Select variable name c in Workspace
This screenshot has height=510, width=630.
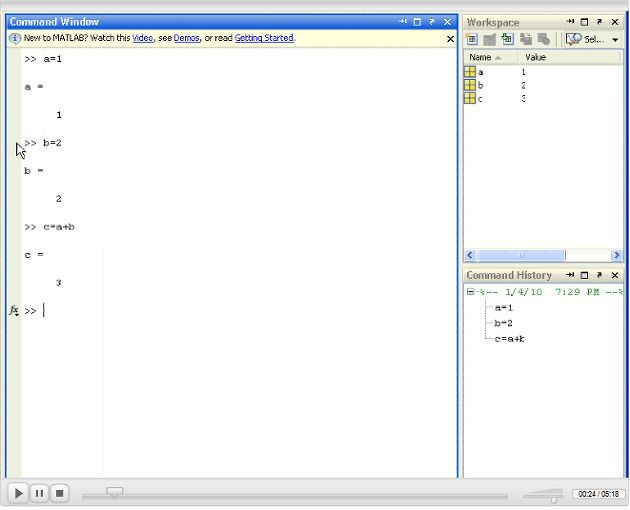(480, 99)
